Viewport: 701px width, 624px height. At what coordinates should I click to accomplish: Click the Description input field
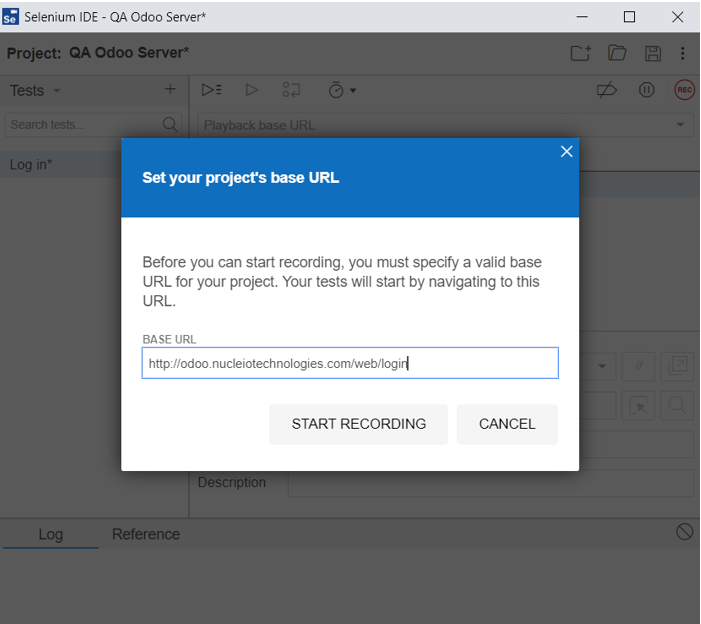pyautogui.click(x=491, y=483)
